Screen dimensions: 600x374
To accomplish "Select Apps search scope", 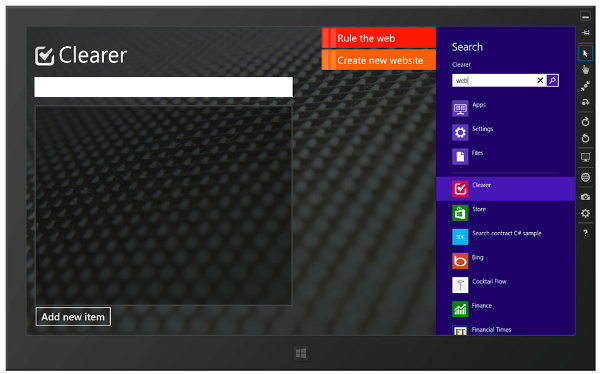I will click(505, 109).
